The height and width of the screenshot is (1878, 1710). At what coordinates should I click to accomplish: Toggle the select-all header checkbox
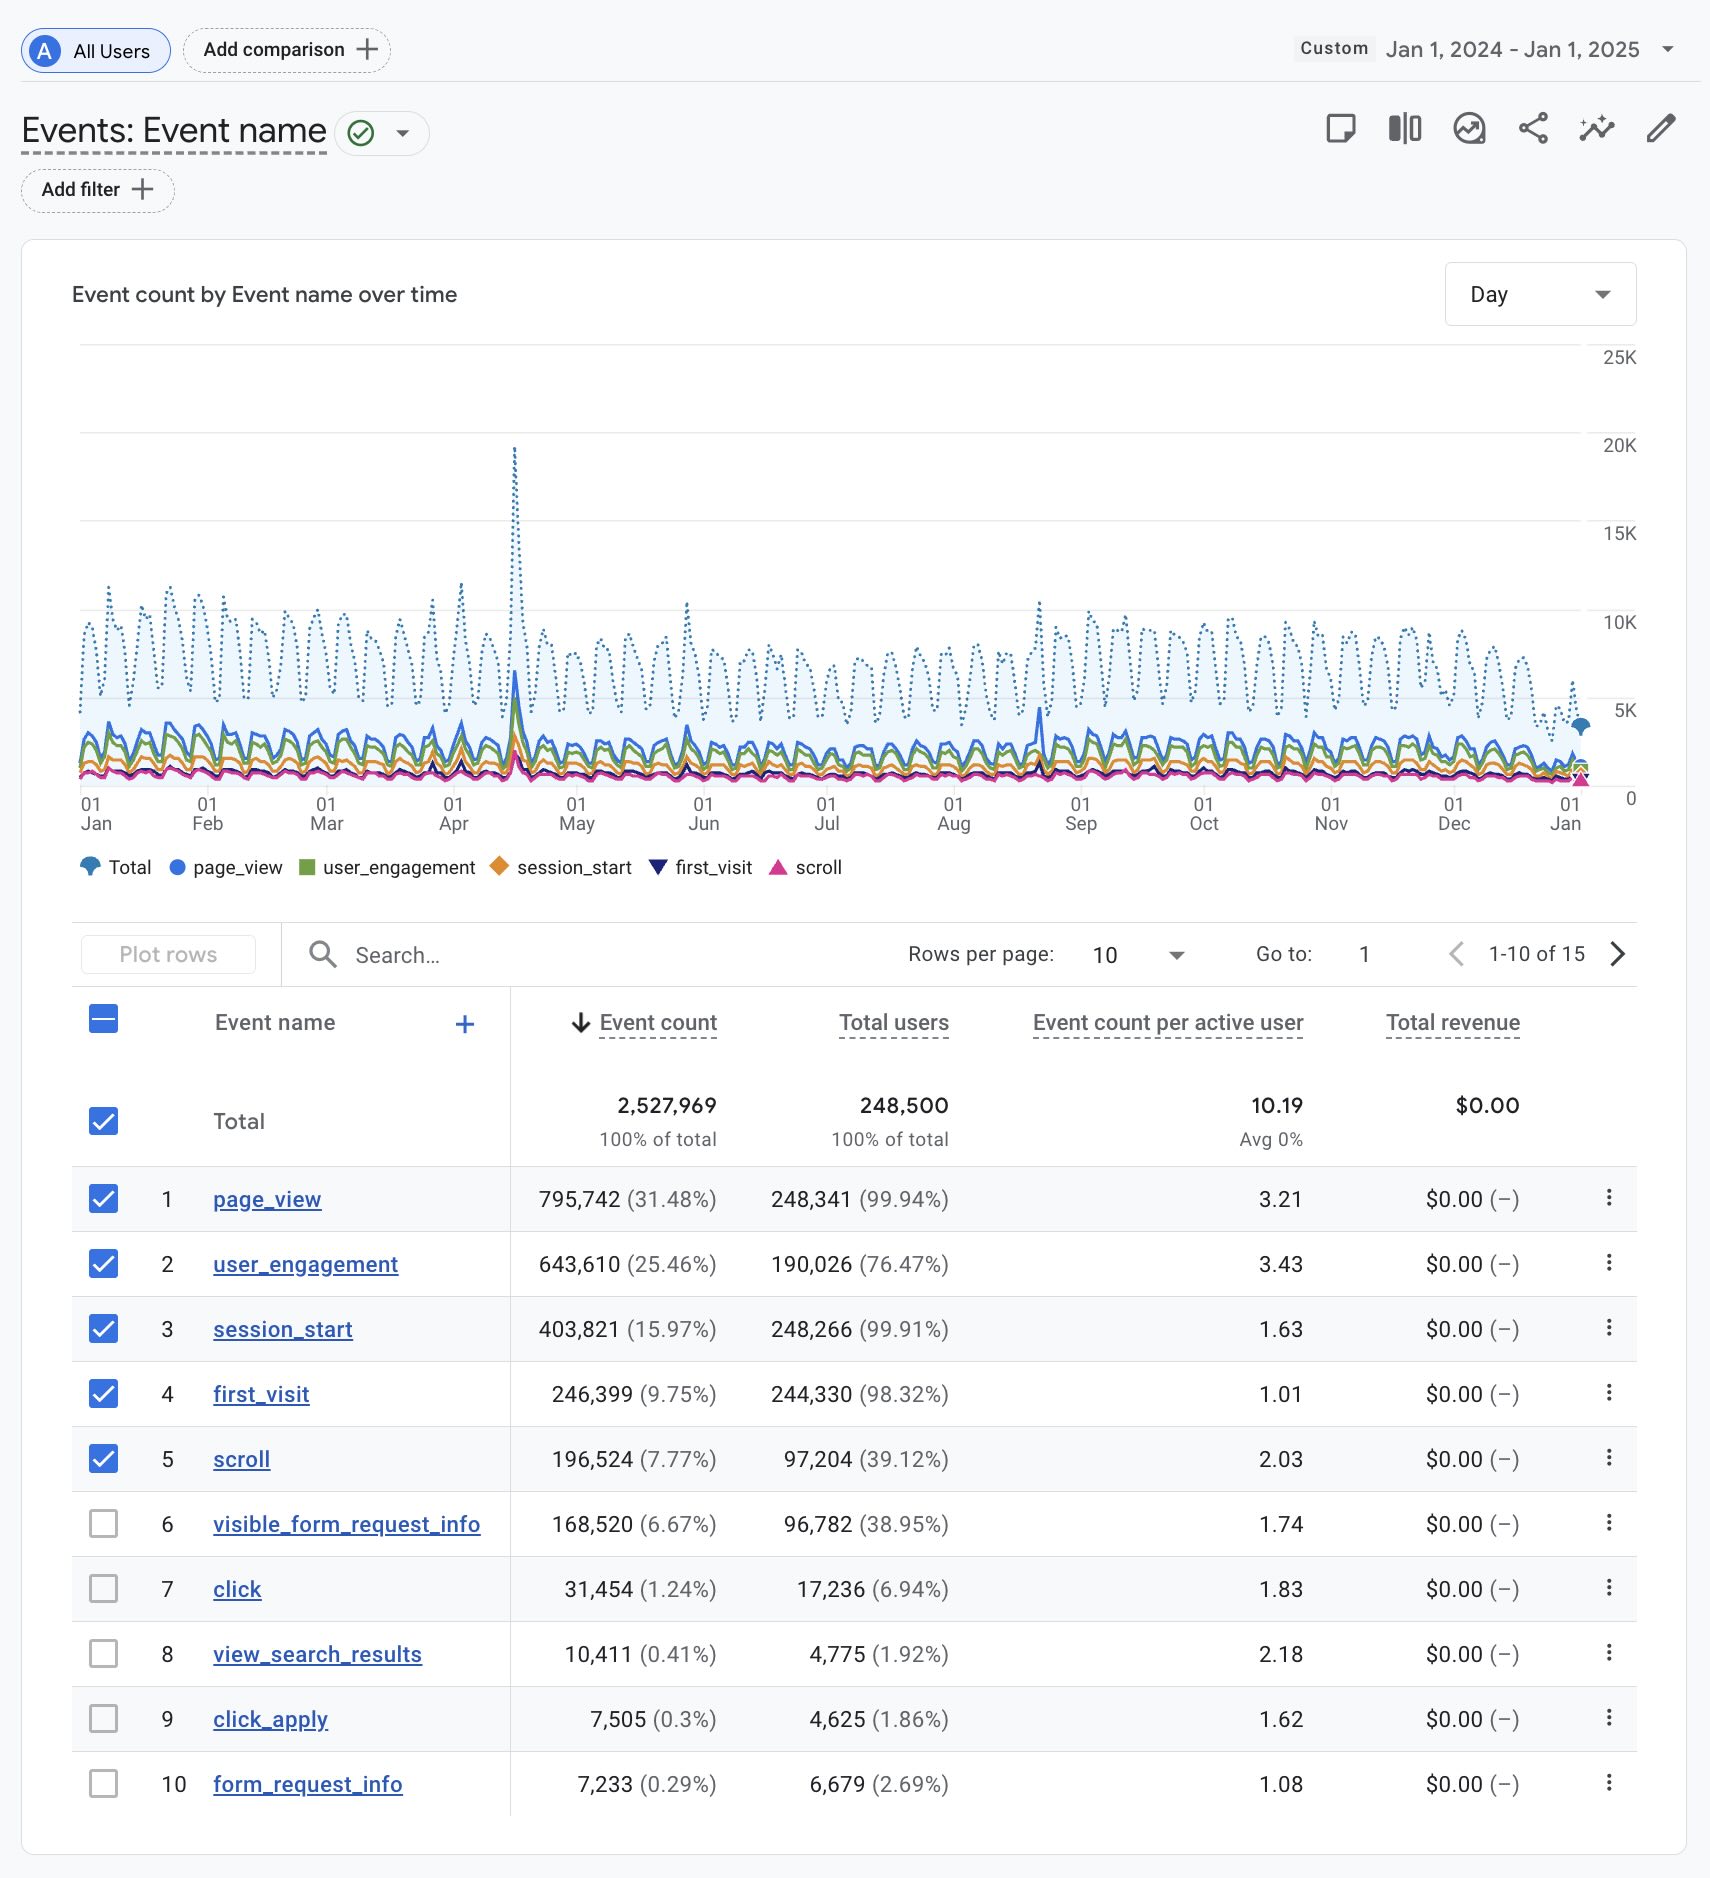click(103, 1019)
